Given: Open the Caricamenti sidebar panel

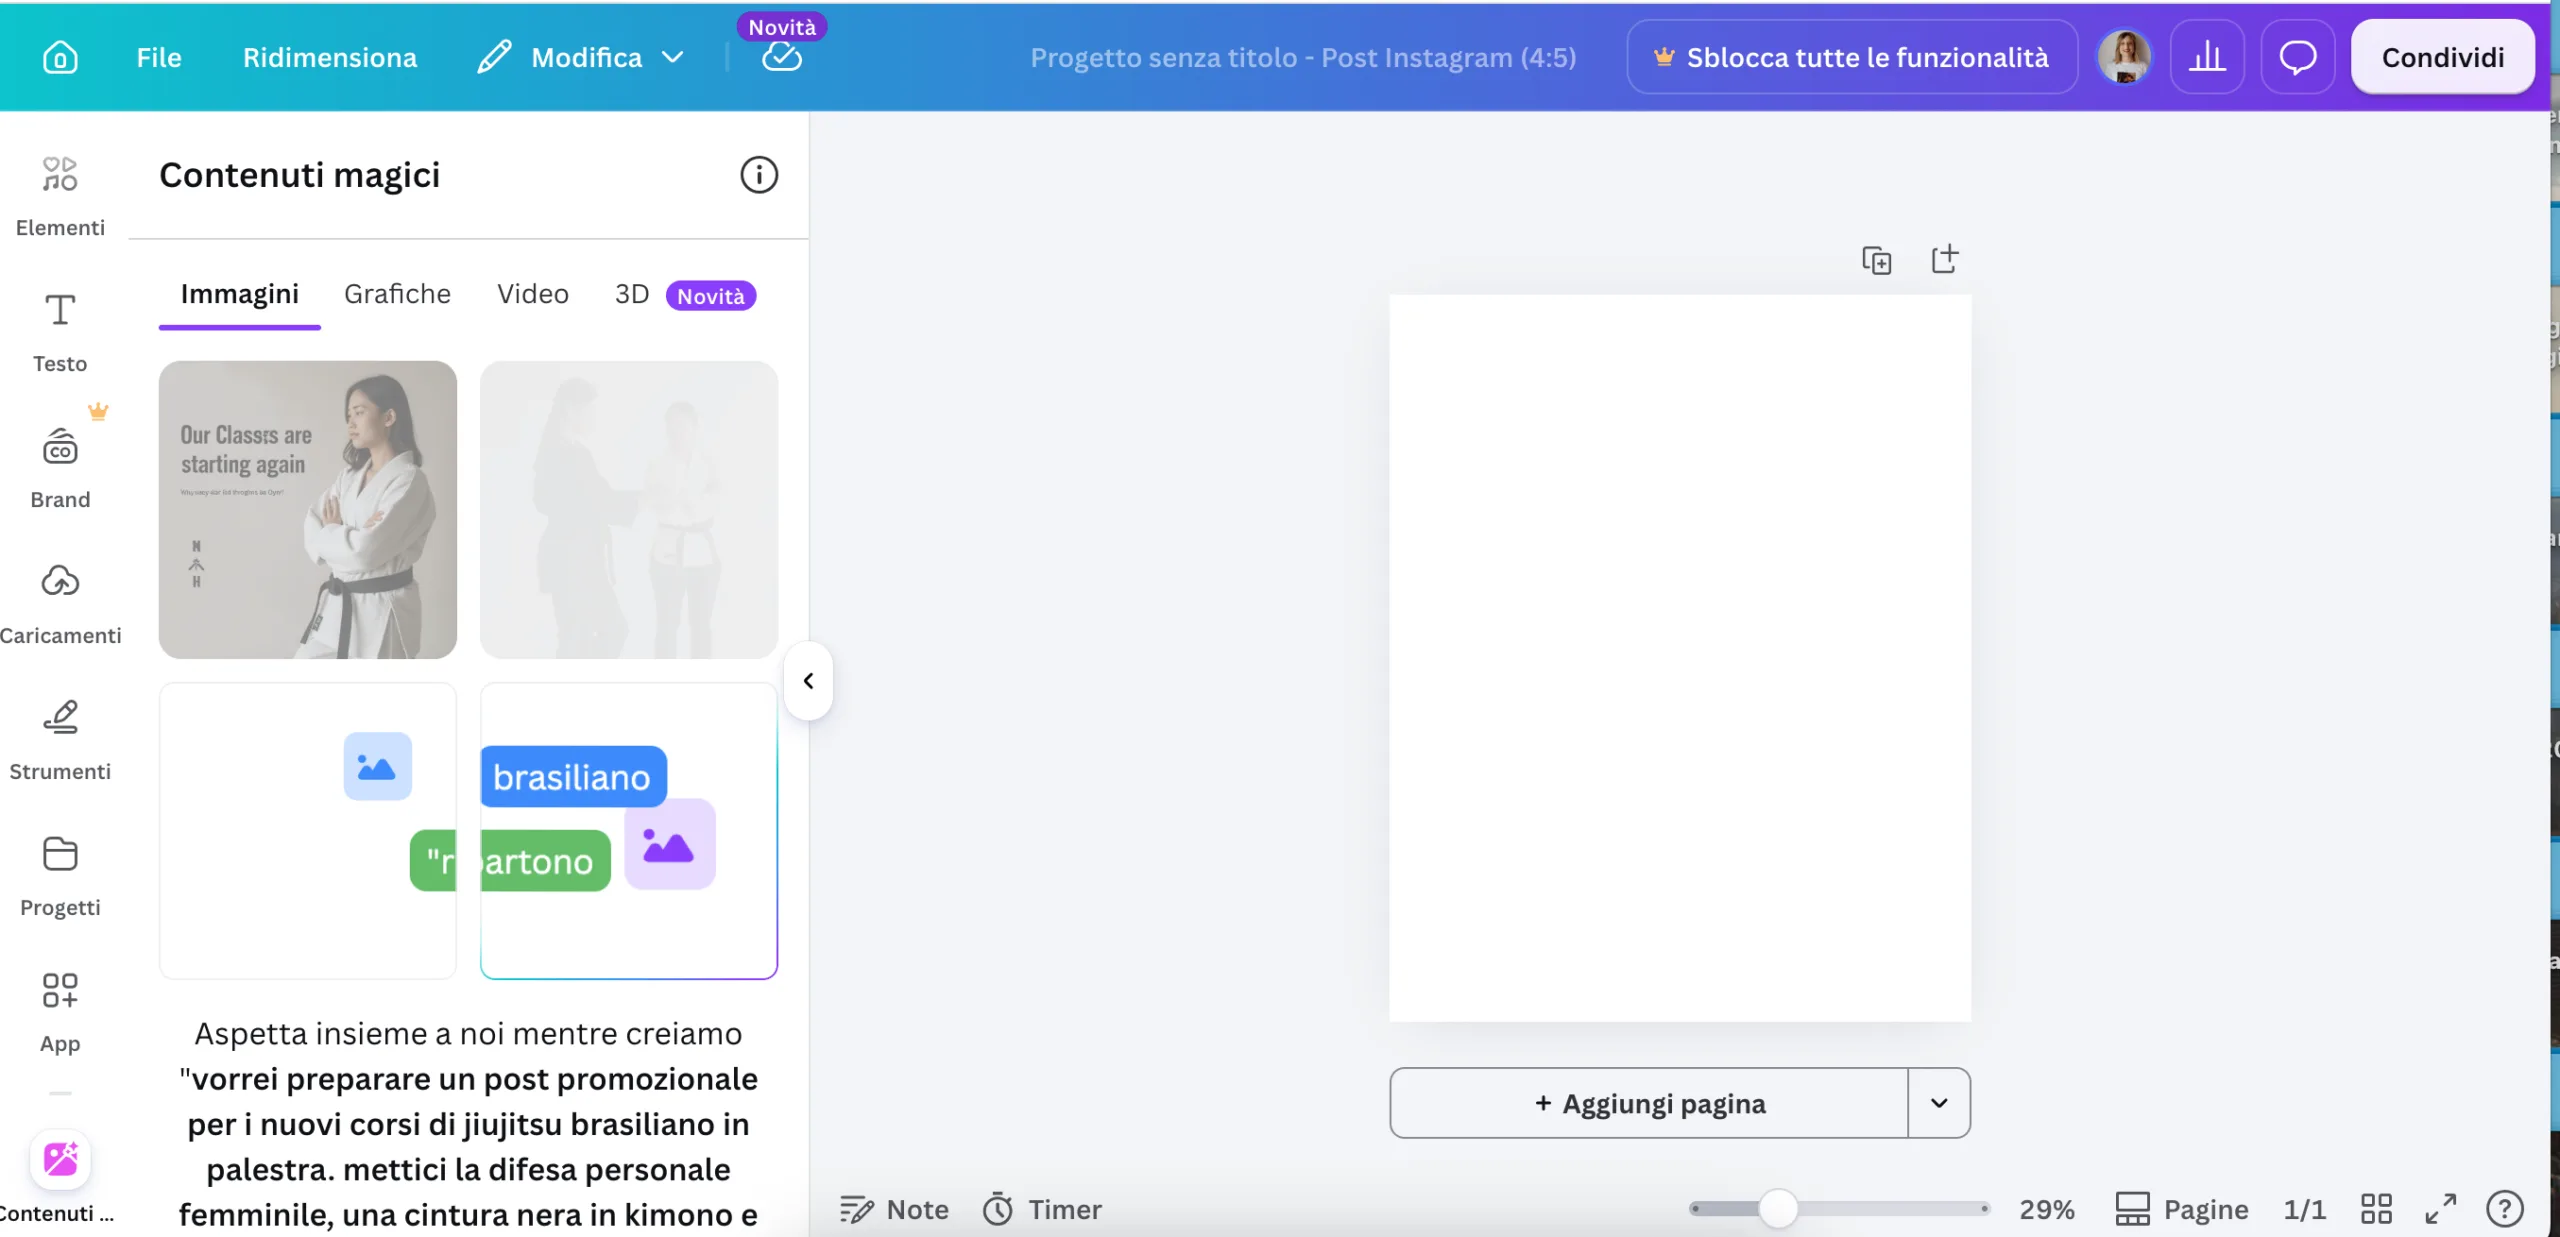Looking at the screenshot, I should pos(60,604).
